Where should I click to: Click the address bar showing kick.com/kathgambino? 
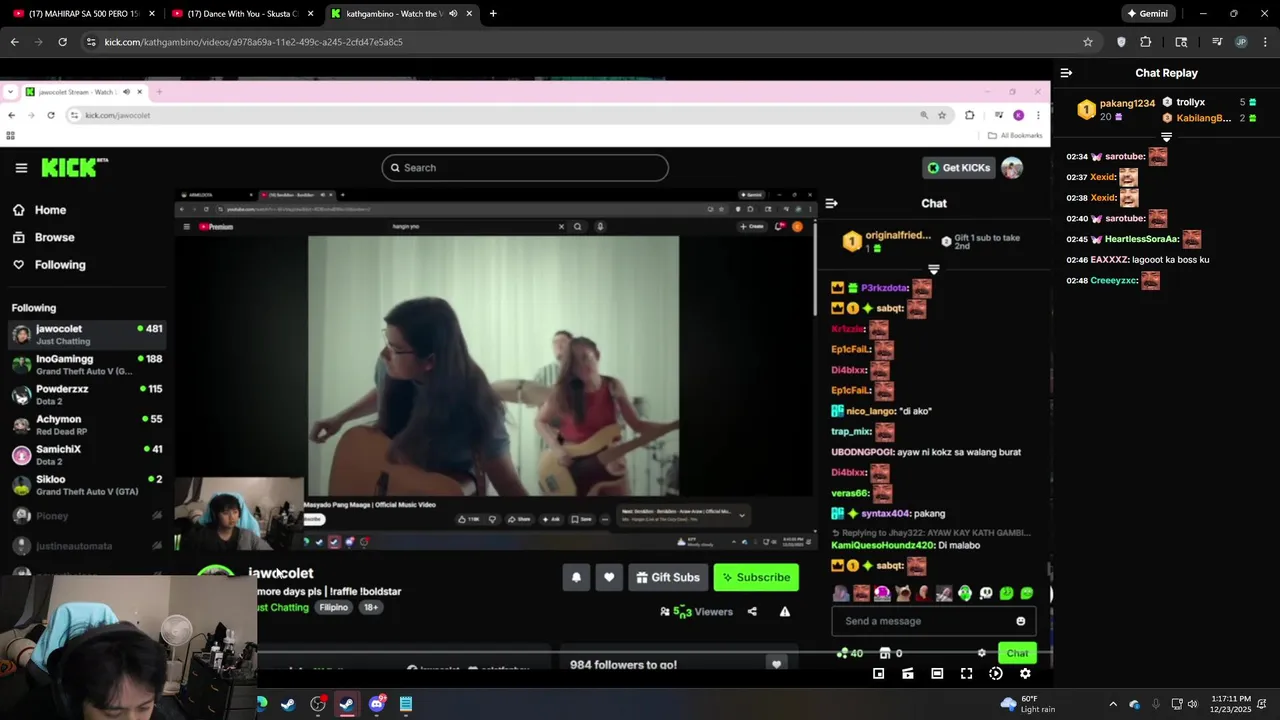point(590,42)
